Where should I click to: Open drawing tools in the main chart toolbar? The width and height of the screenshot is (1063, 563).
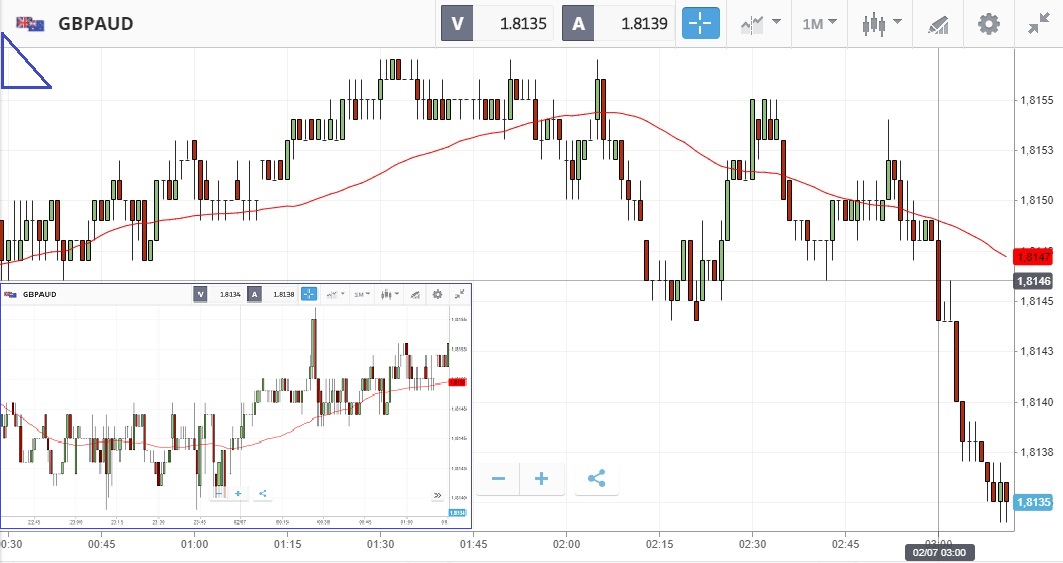click(937, 23)
